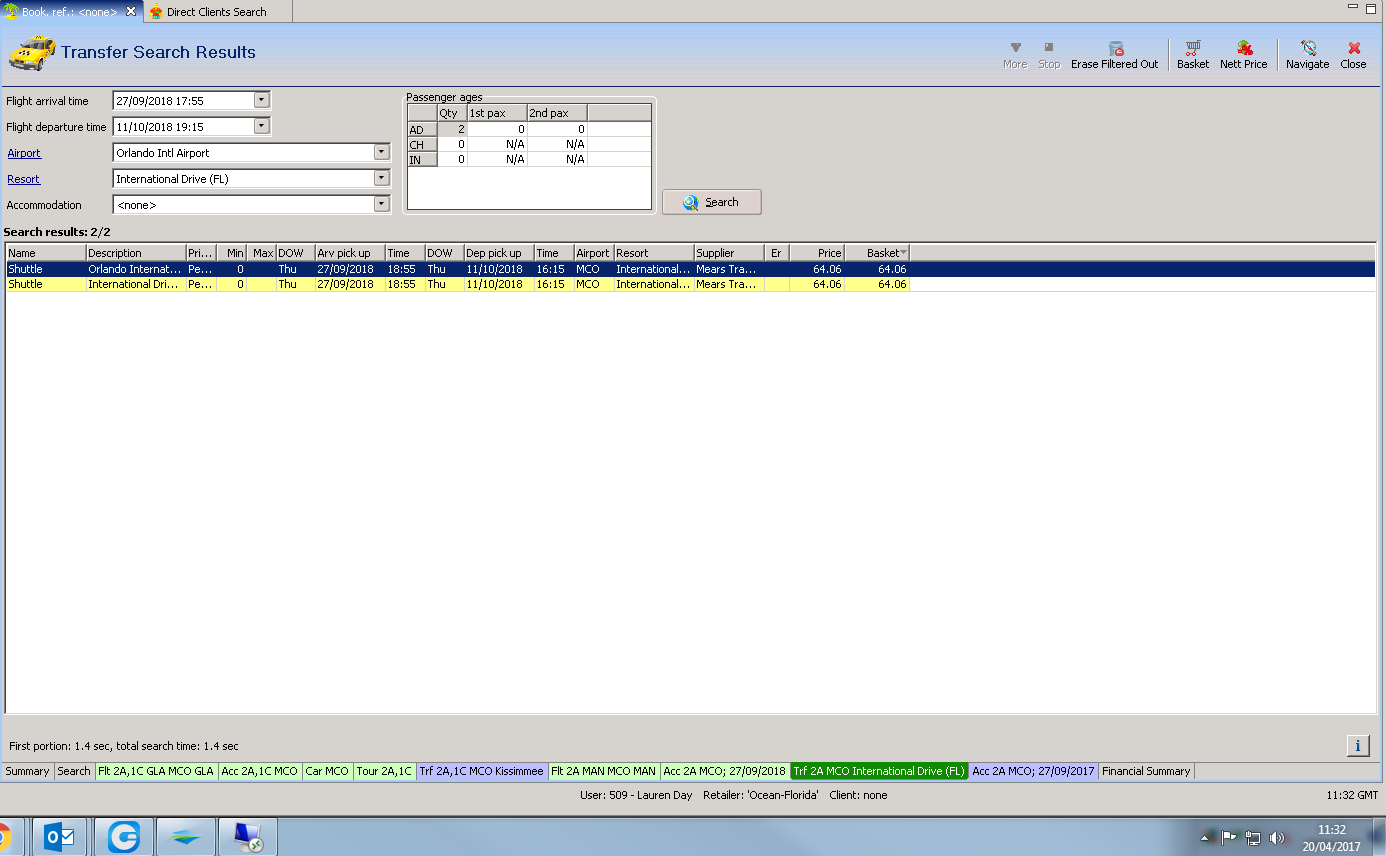Image resolution: width=1386 pixels, height=856 pixels.
Task: Click status text 'User: 509 - Lauren Day'
Action: click(635, 795)
